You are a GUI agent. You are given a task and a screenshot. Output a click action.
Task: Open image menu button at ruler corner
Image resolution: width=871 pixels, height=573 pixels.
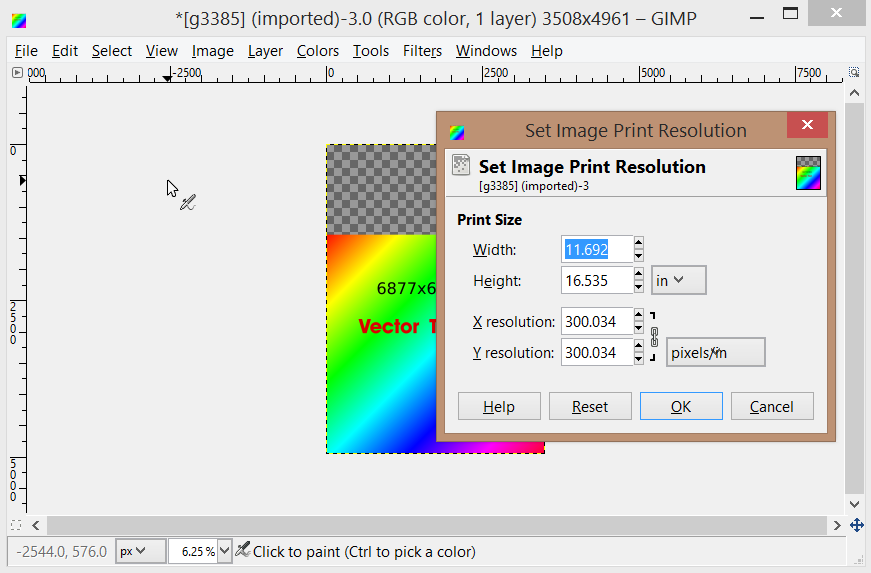(x=17, y=73)
